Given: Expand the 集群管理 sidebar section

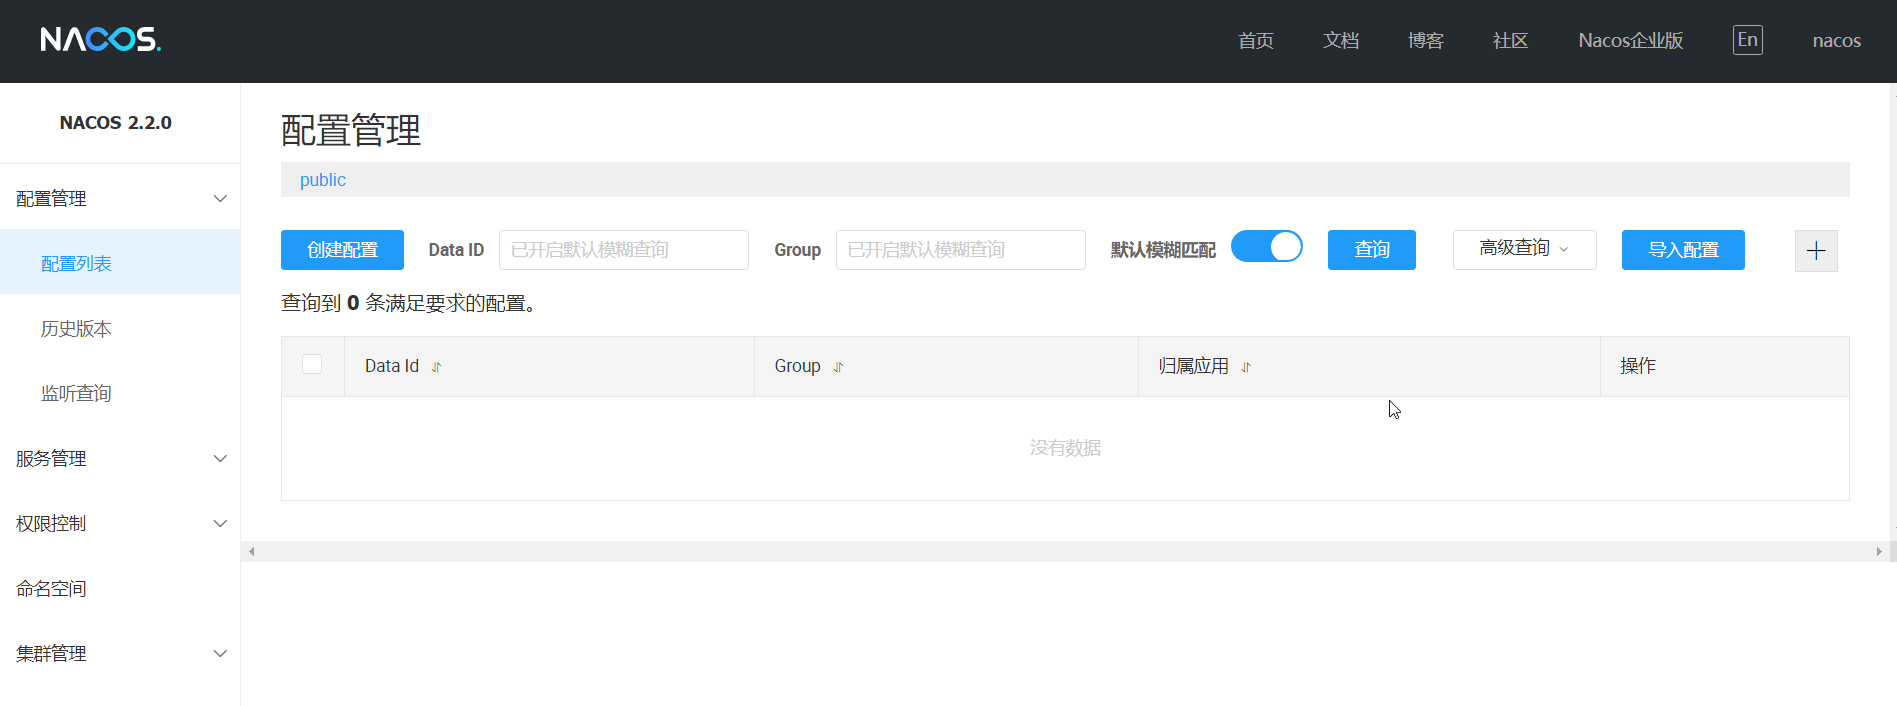Looking at the screenshot, I should (120, 653).
